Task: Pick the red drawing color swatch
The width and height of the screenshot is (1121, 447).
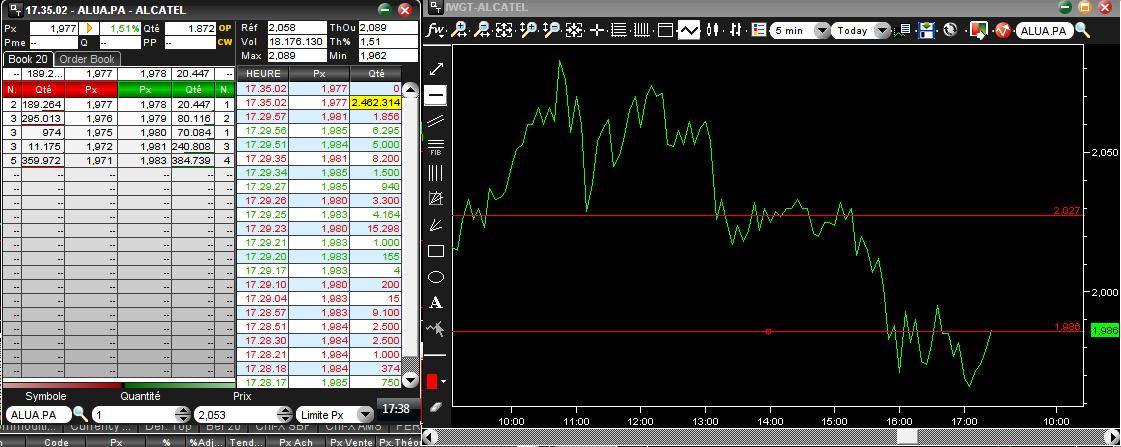Action: pos(432,381)
